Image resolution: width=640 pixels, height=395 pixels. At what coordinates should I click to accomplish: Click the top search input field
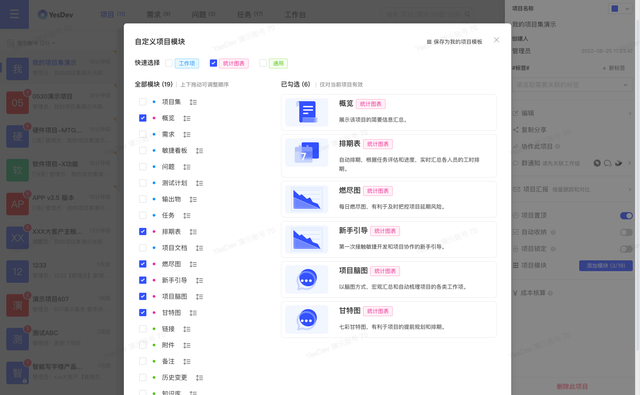pos(427,15)
